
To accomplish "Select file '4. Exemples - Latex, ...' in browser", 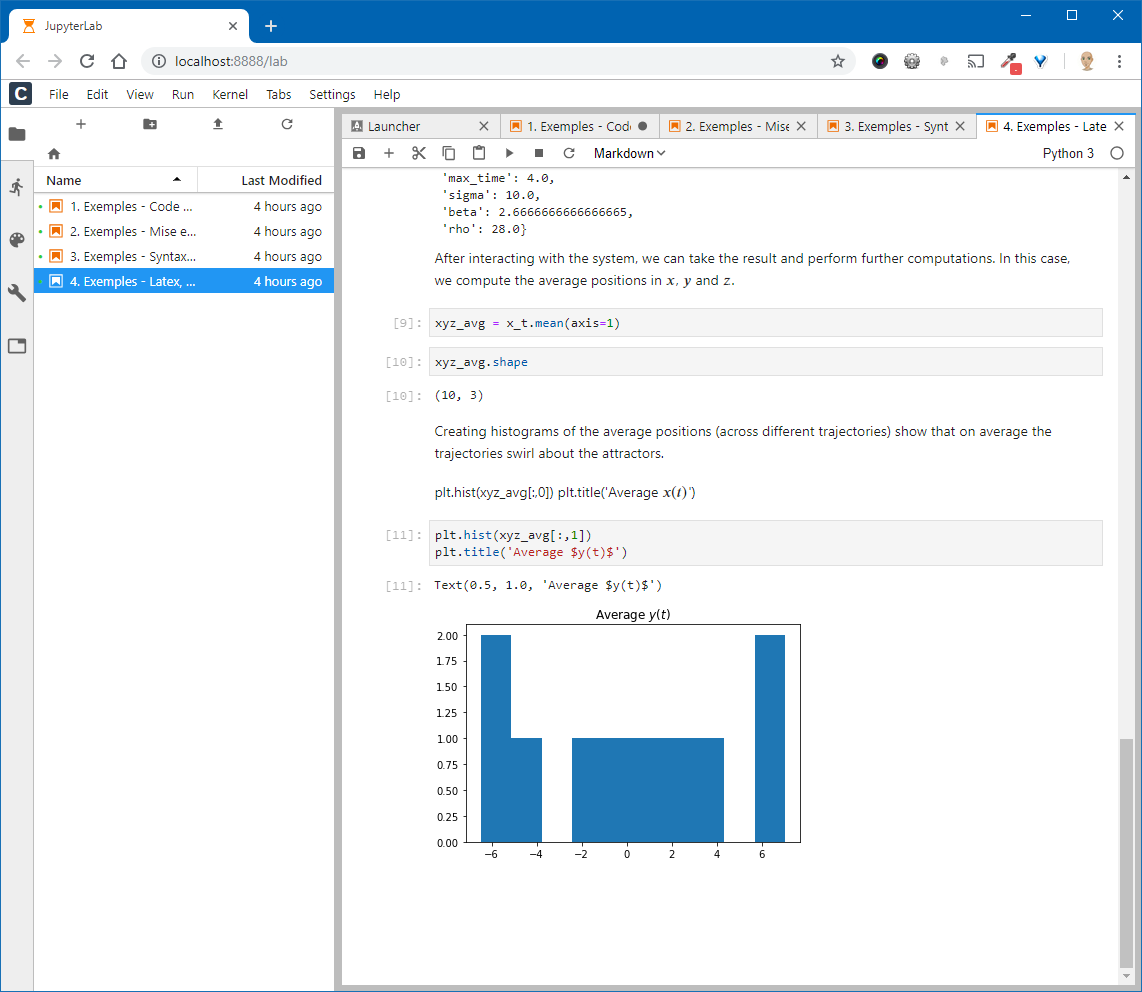I will tap(184, 281).
